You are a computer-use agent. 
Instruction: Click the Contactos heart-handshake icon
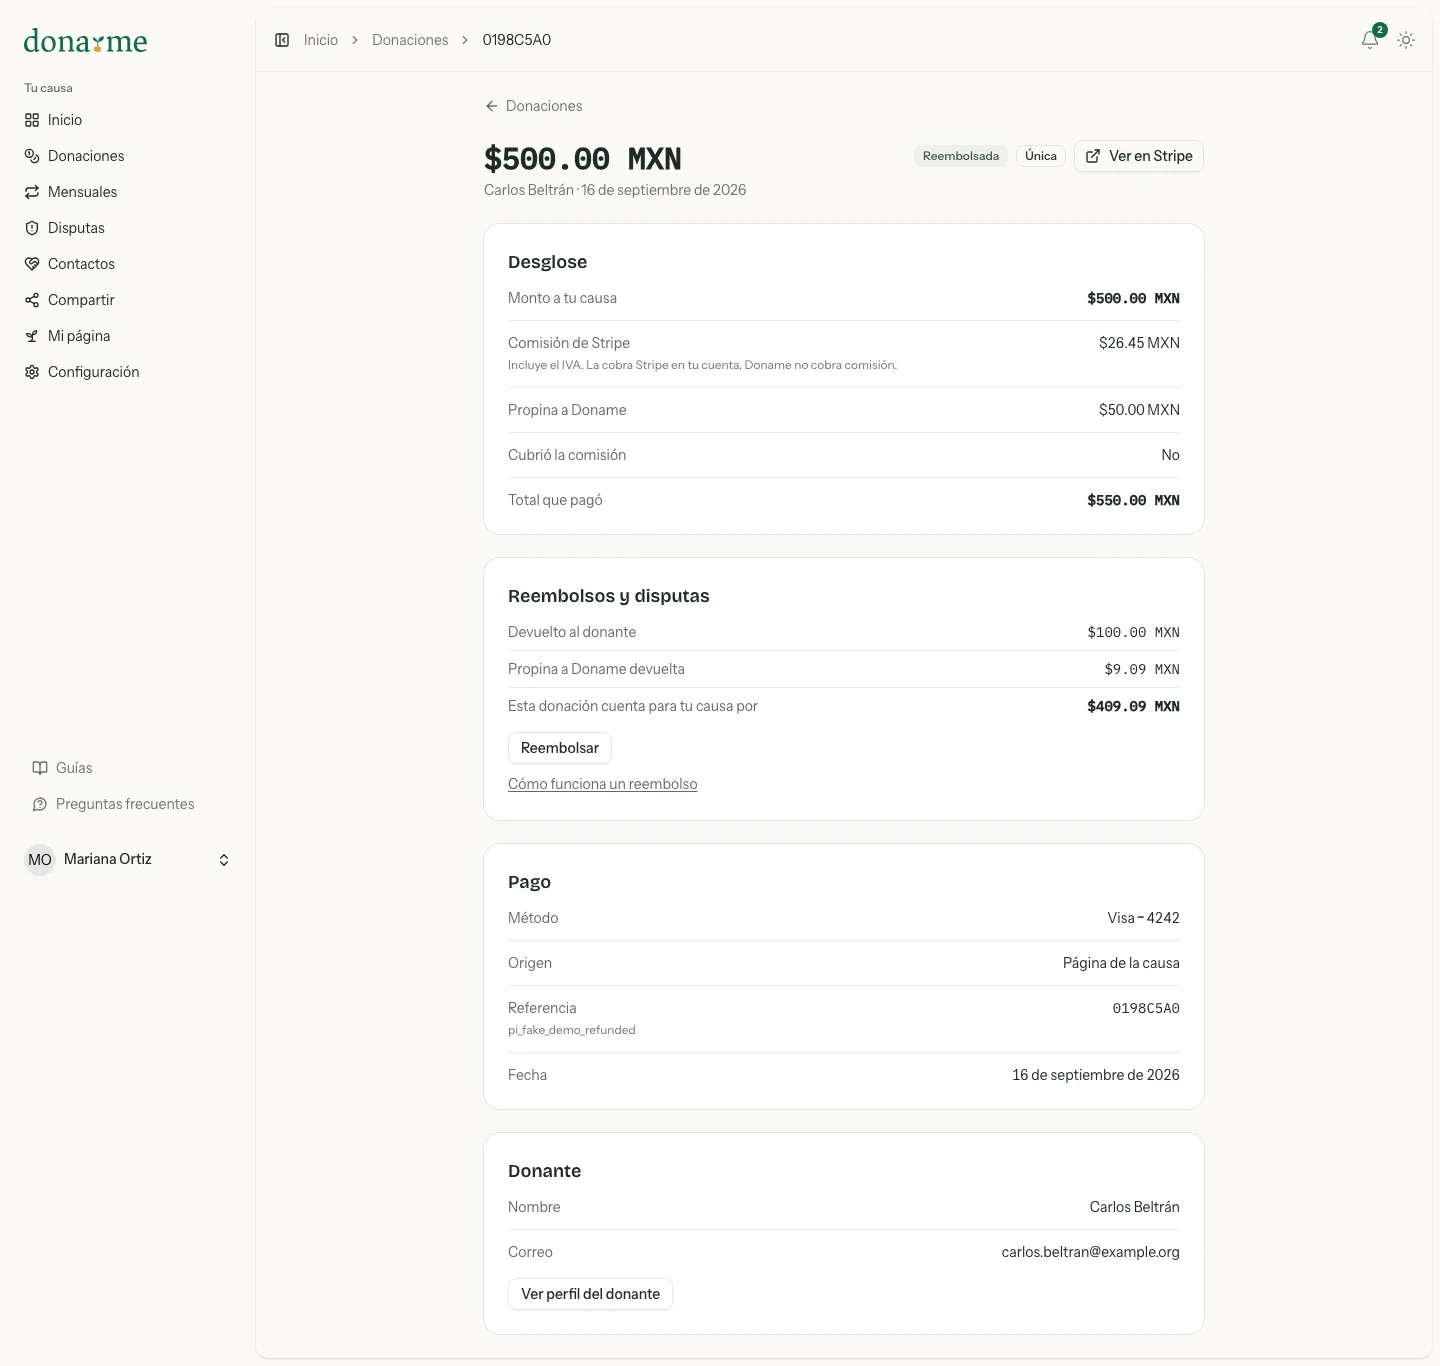(x=32, y=264)
